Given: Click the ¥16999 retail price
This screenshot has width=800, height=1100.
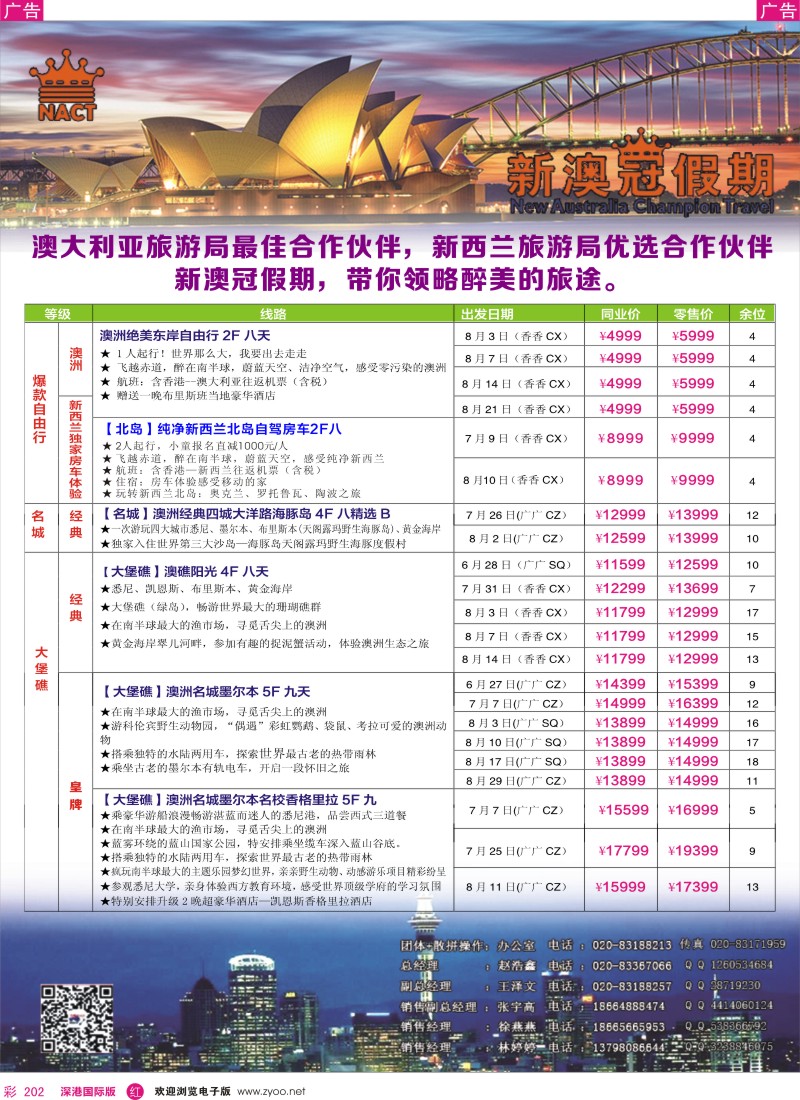Looking at the screenshot, I should 693,810.
